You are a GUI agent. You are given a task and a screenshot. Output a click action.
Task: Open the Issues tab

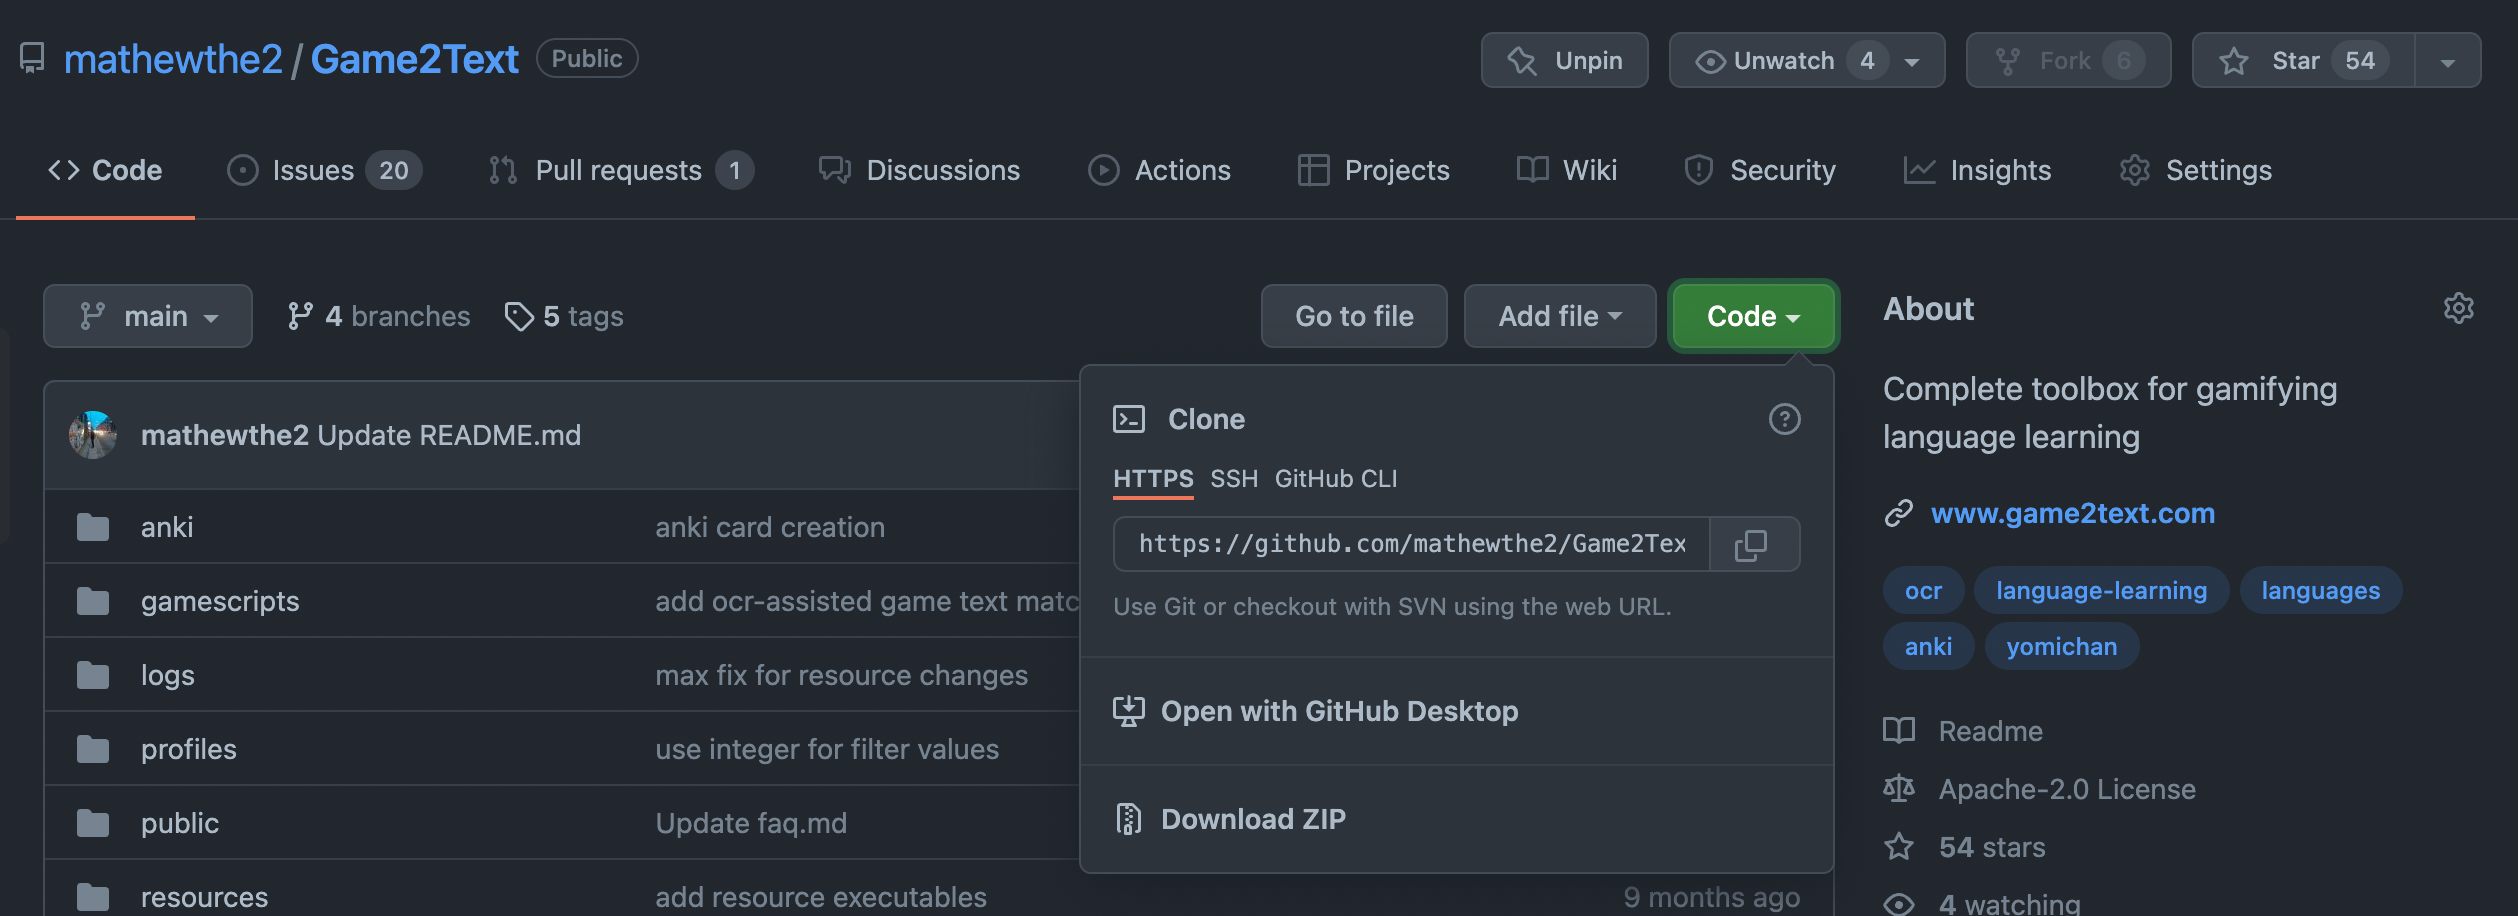[324, 170]
